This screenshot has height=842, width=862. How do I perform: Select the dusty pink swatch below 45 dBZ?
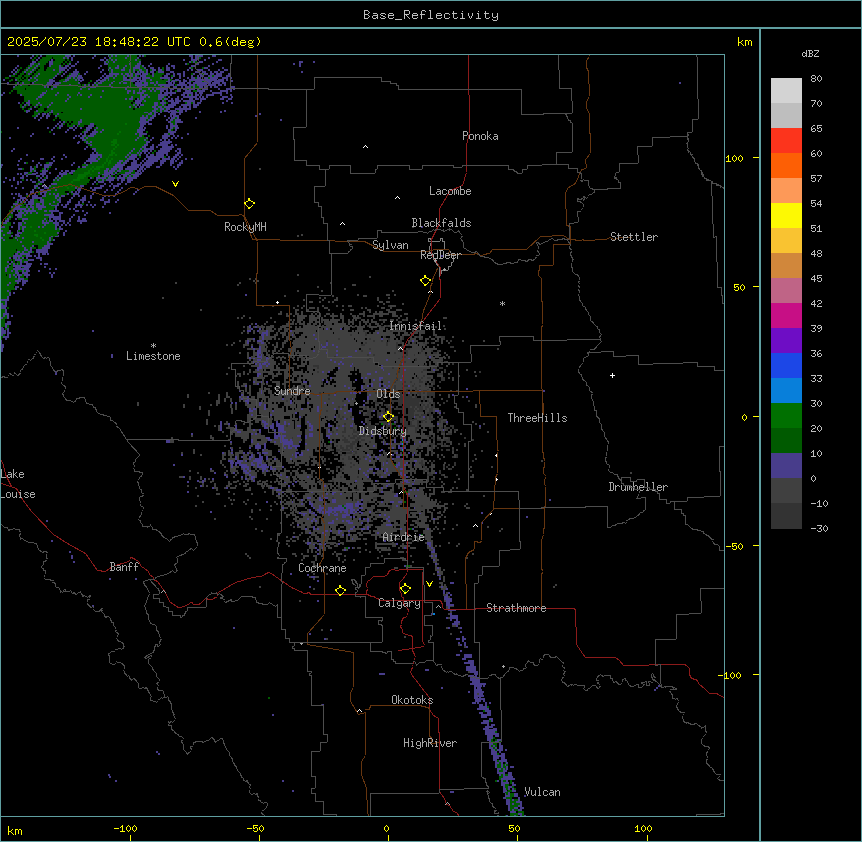(786, 291)
